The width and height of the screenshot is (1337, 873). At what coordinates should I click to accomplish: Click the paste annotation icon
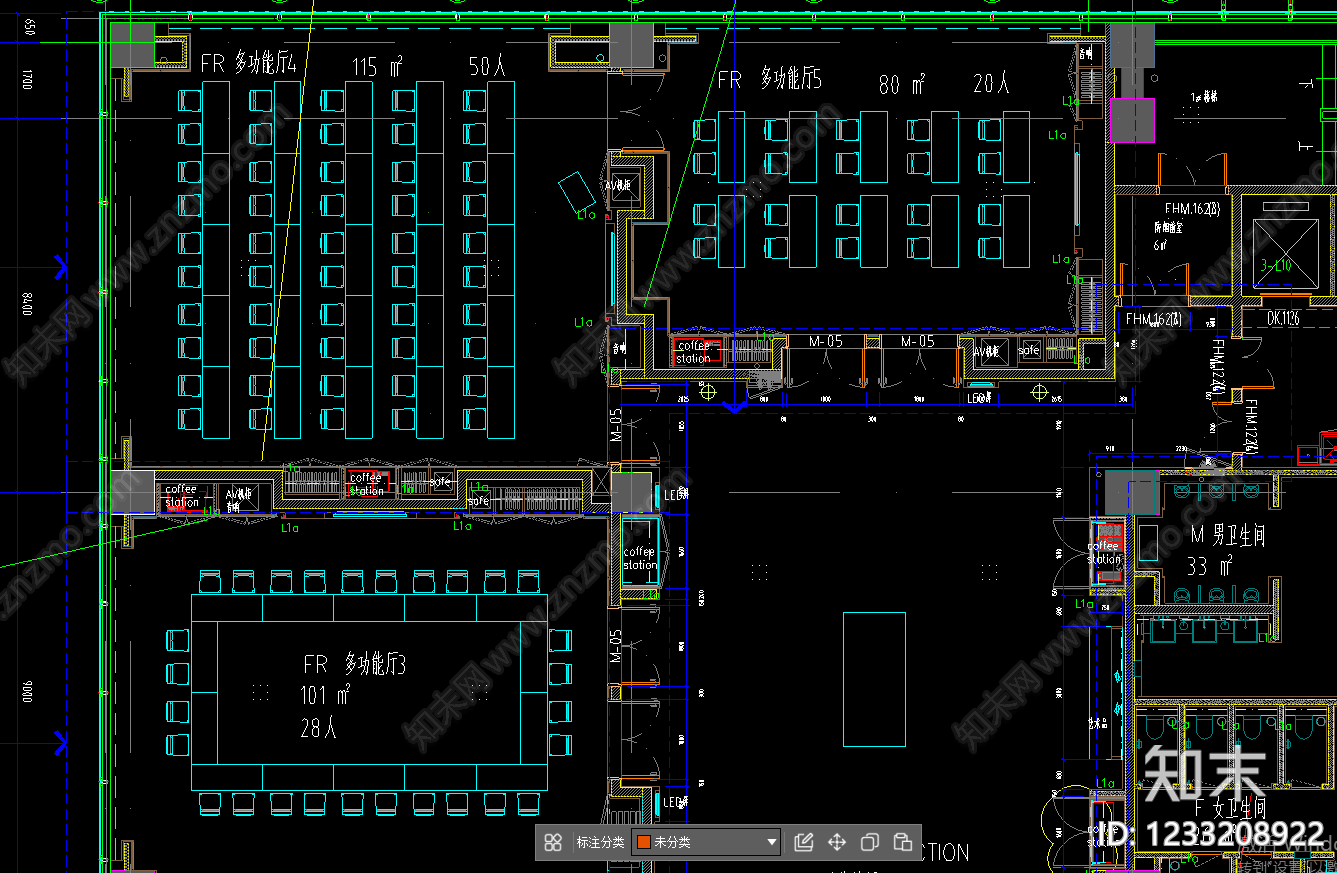(x=902, y=842)
